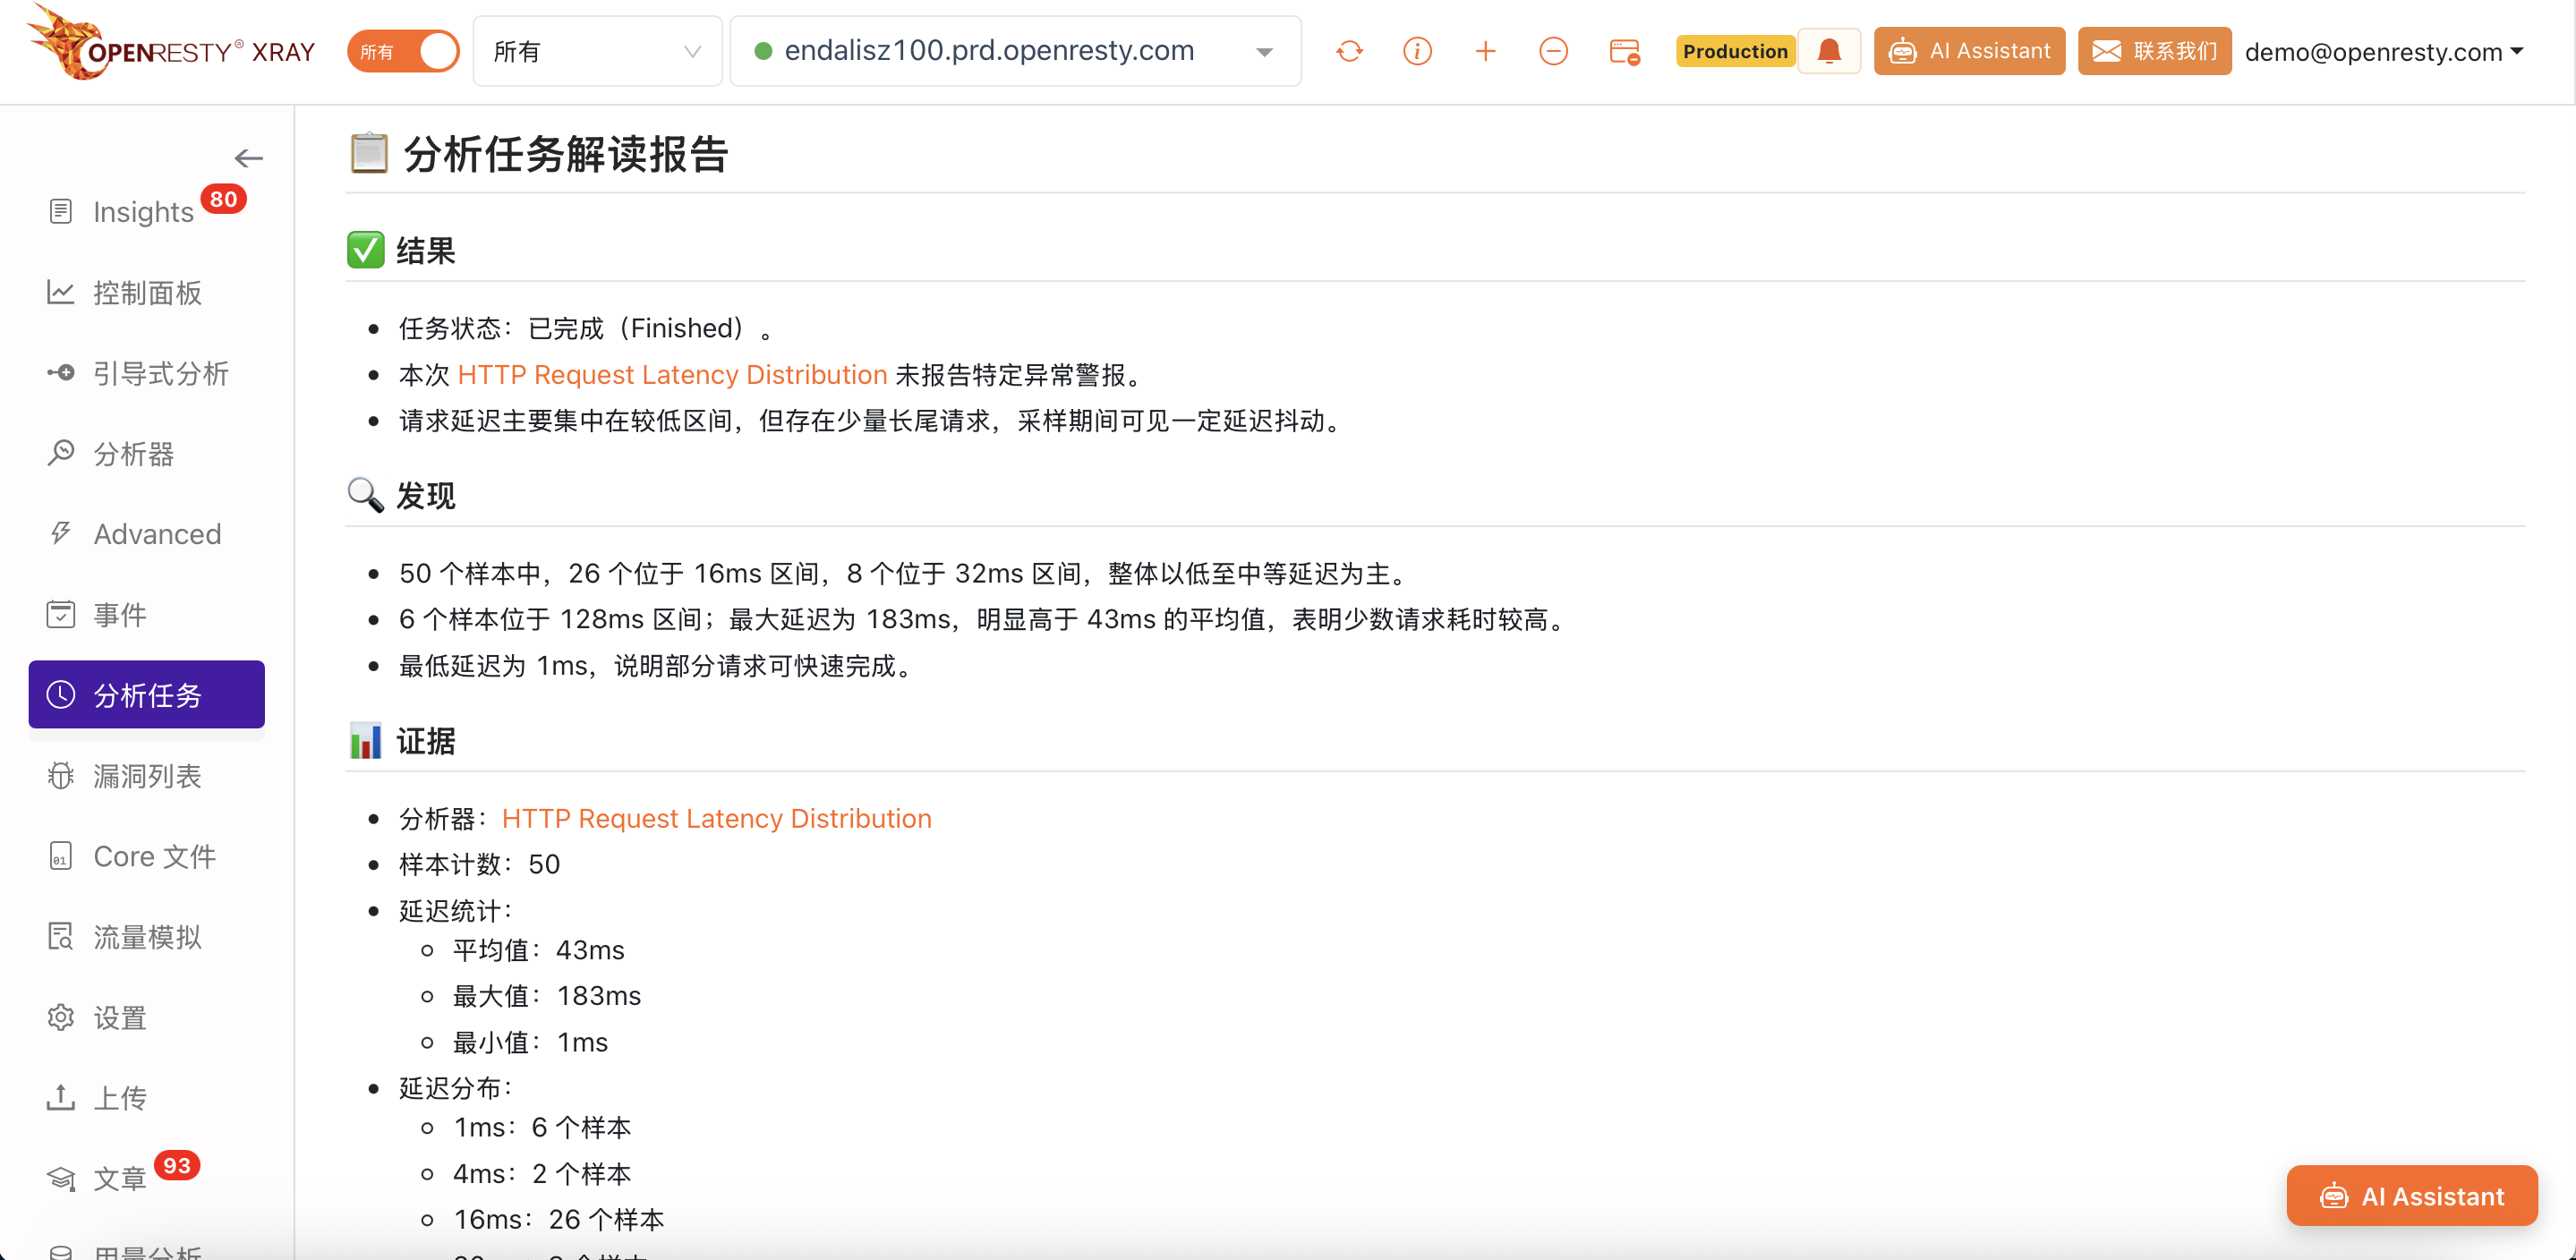Click the 分析任务 clock icon
This screenshot has width=2576, height=1260.
[x=61, y=695]
